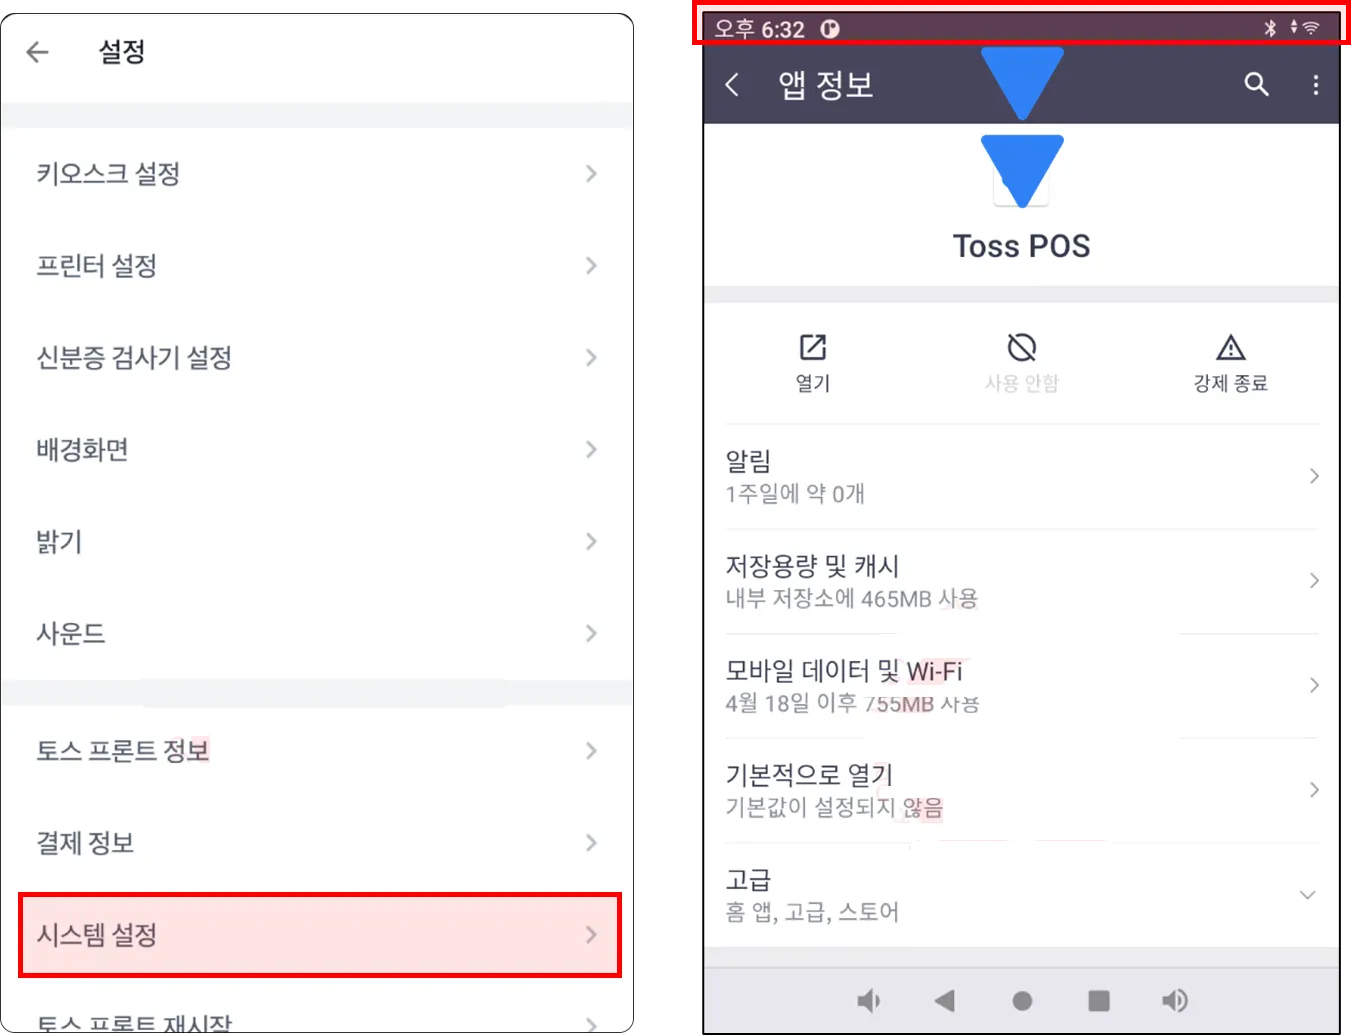Open 밝기 brightness setting
The image size is (1351, 1035).
click(317, 542)
